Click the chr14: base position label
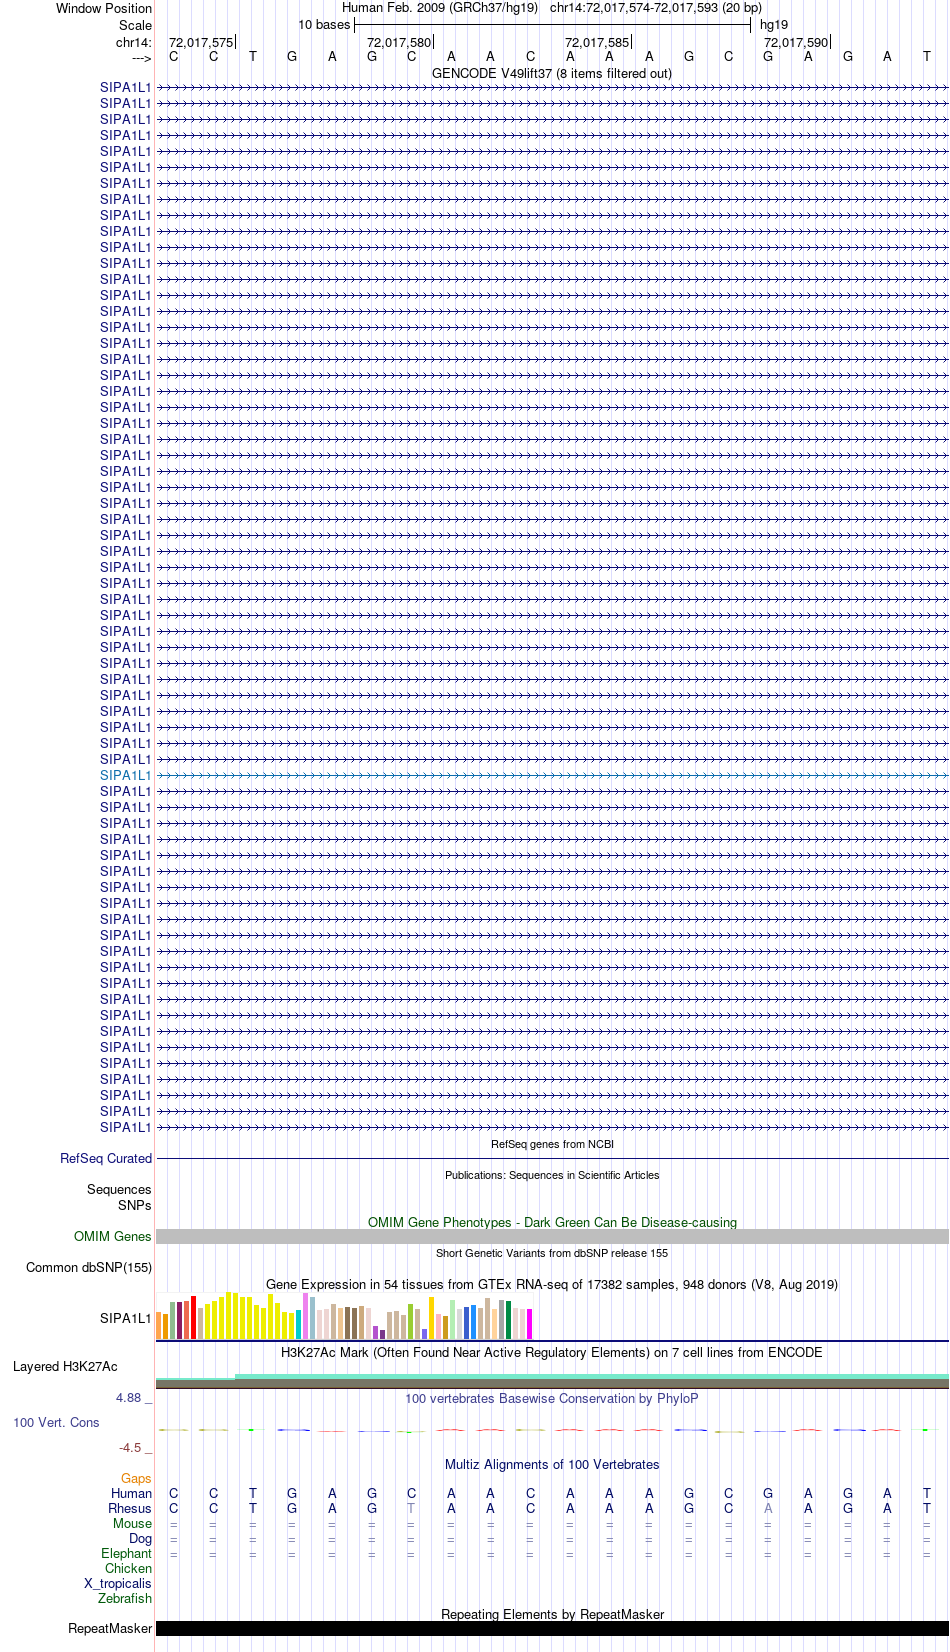This screenshot has width=950, height=1652. click(134, 42)
